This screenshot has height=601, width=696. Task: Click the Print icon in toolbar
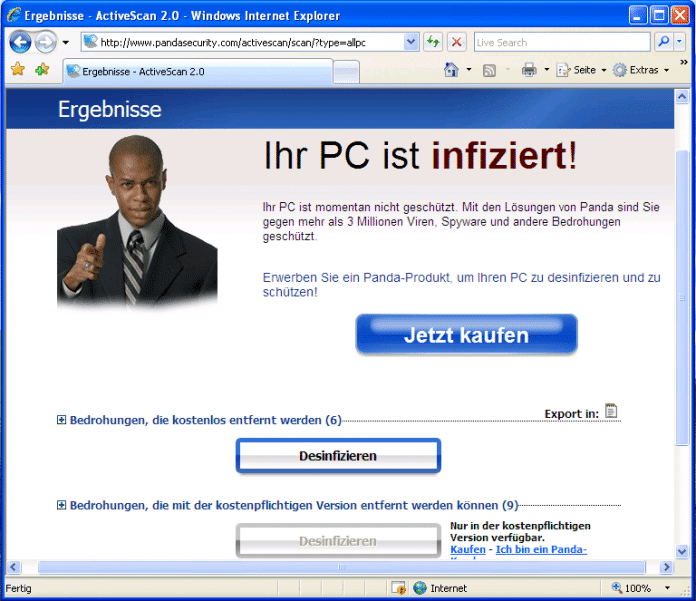pyautogui.click(x=528, y=70)
